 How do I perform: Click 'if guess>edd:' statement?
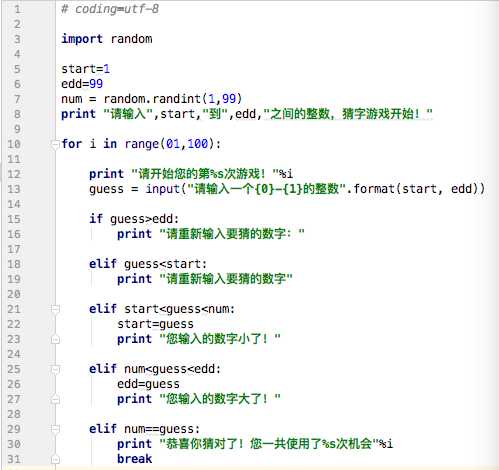click(134, 219)
